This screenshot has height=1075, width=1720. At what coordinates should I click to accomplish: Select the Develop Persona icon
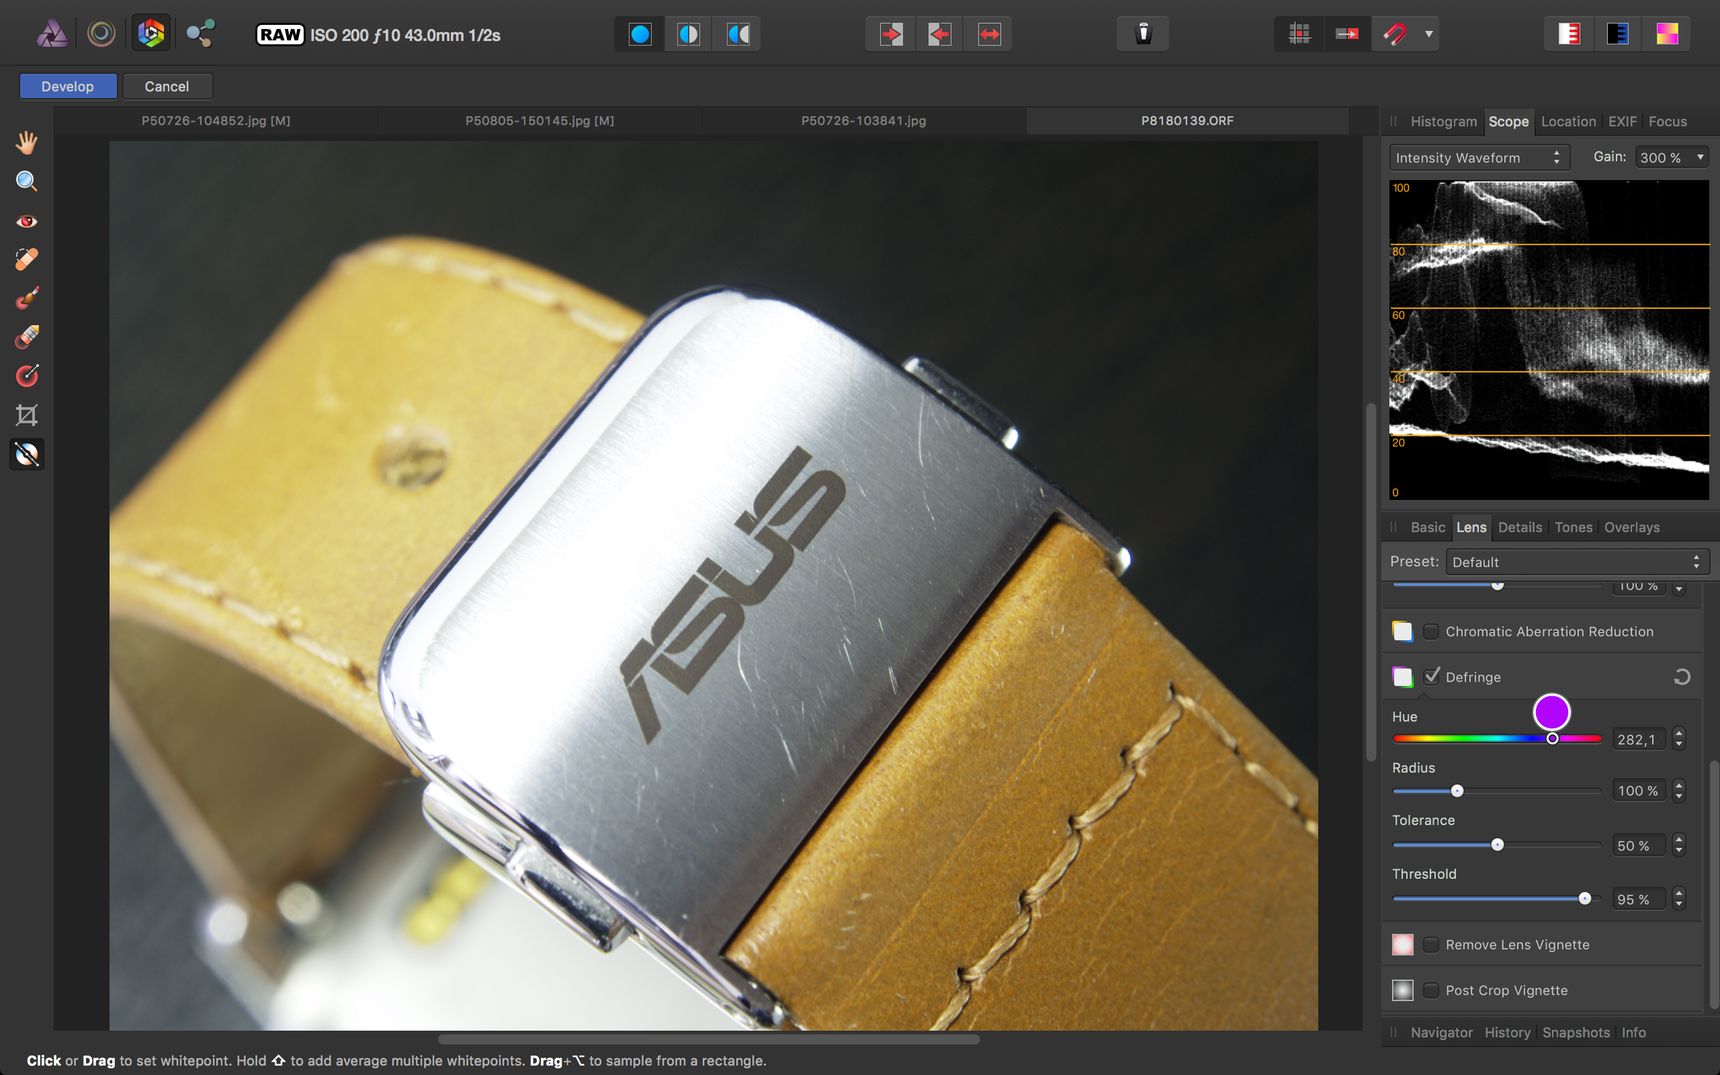151,34
